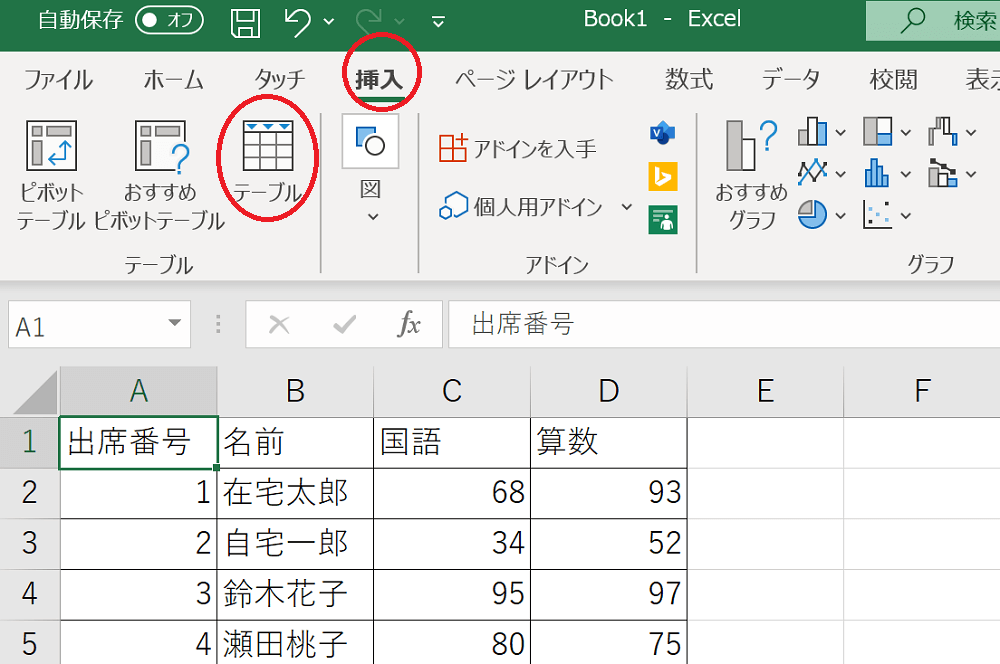
Task: Open the ピボットテーブル (PivotTable) icon
Action: [51, 175]
